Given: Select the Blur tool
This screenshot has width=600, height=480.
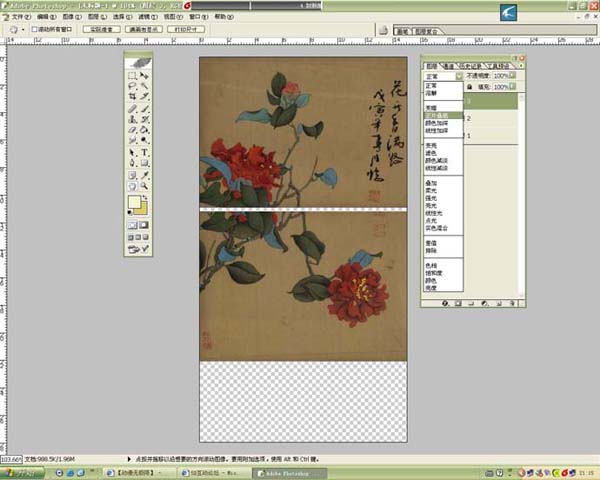Looking at the screenshot, I should click(x=132, y=140).
